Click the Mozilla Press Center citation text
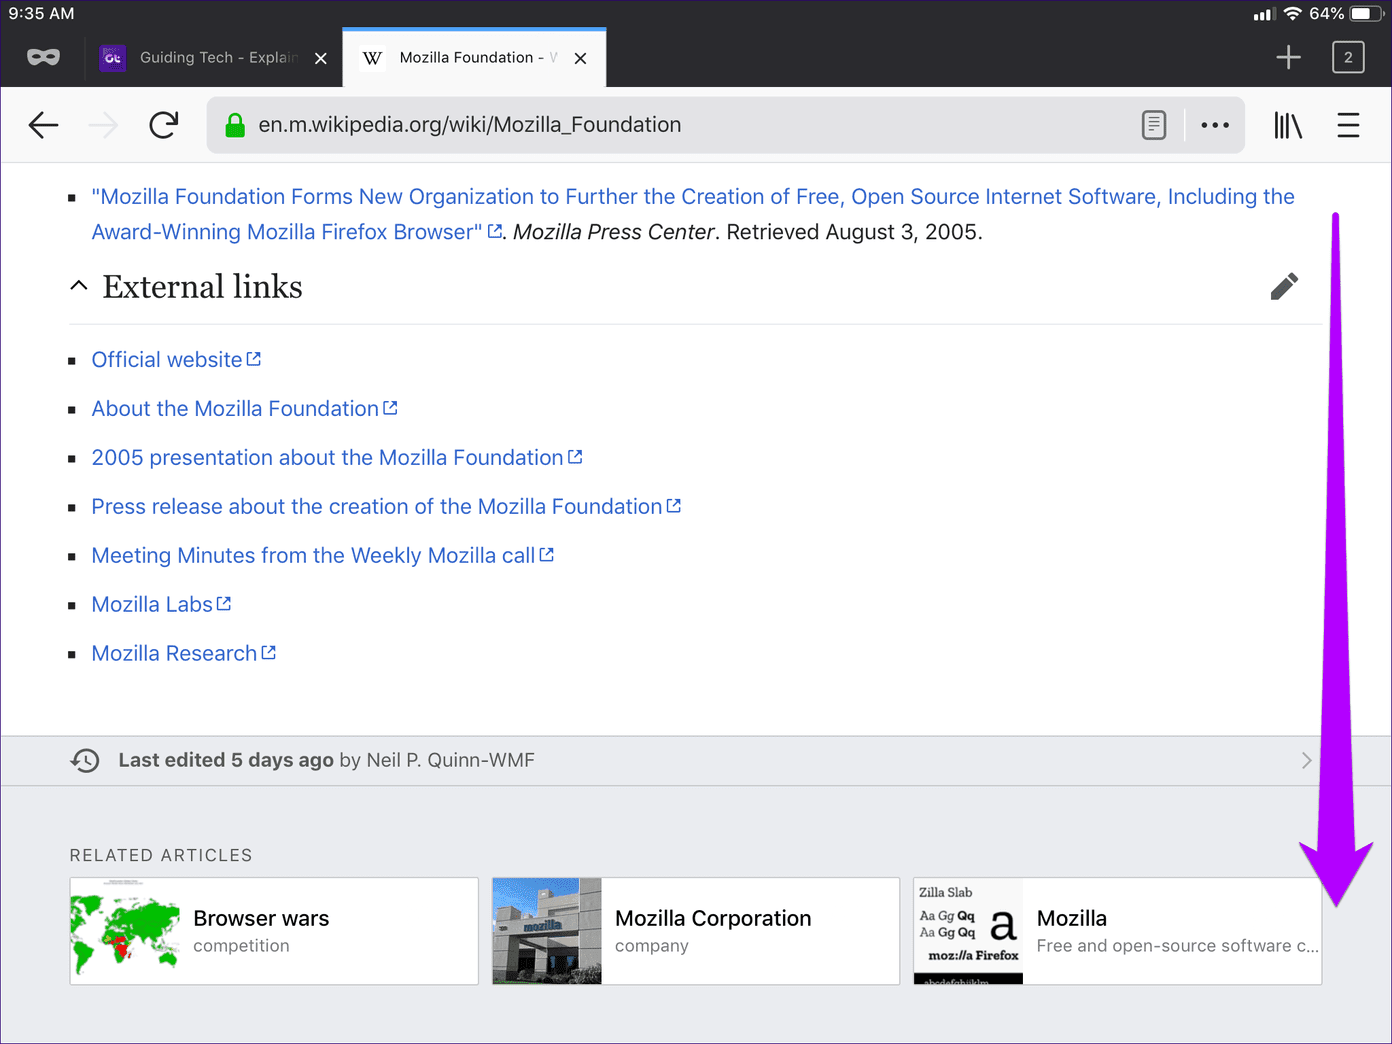The width and height of the screenshot is (1392, 1044). coord(614,232)
